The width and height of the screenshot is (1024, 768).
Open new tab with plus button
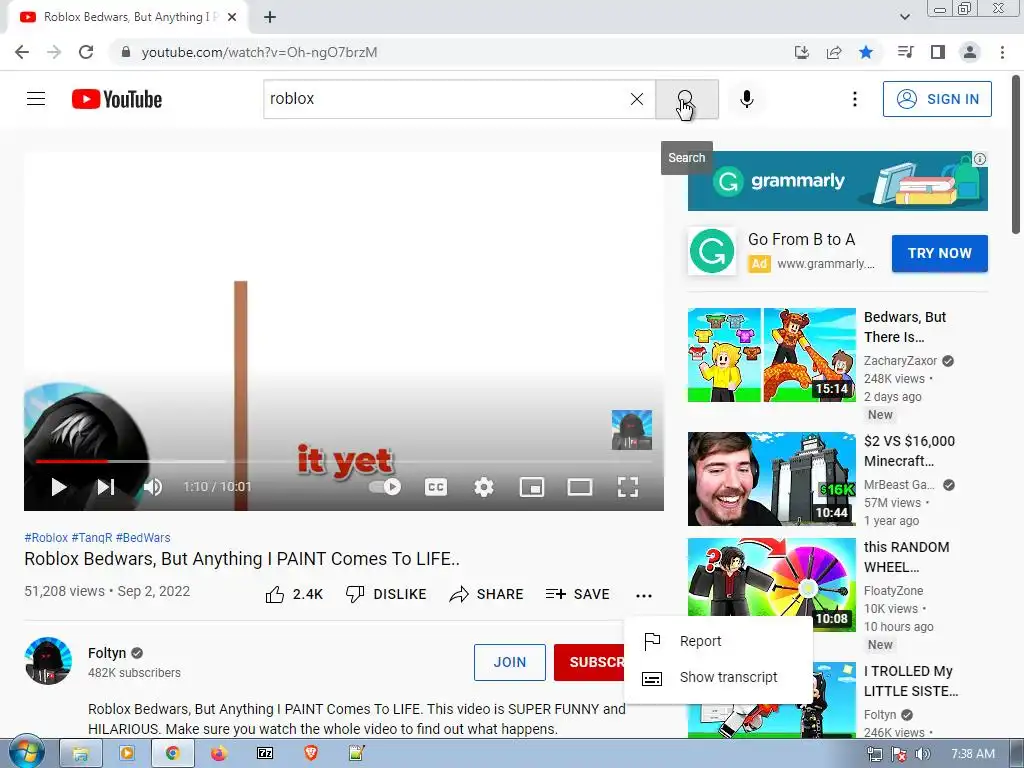click(x=270, y=17)
